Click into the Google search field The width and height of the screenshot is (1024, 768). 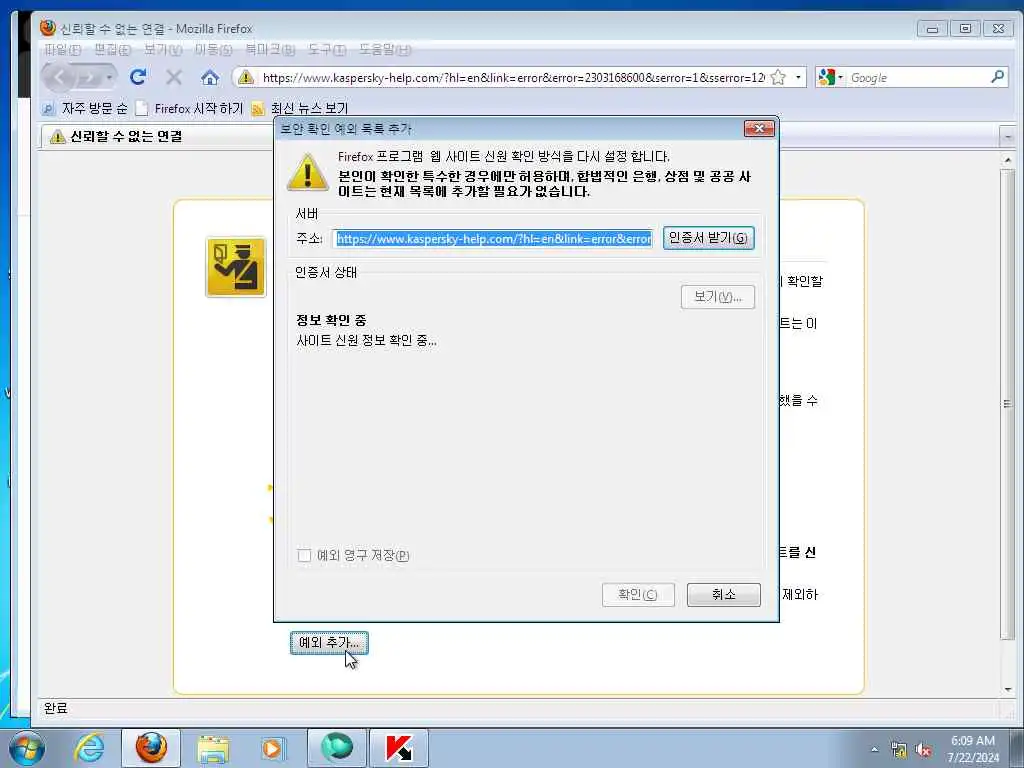pyautogui.click(x=917, y=78)
